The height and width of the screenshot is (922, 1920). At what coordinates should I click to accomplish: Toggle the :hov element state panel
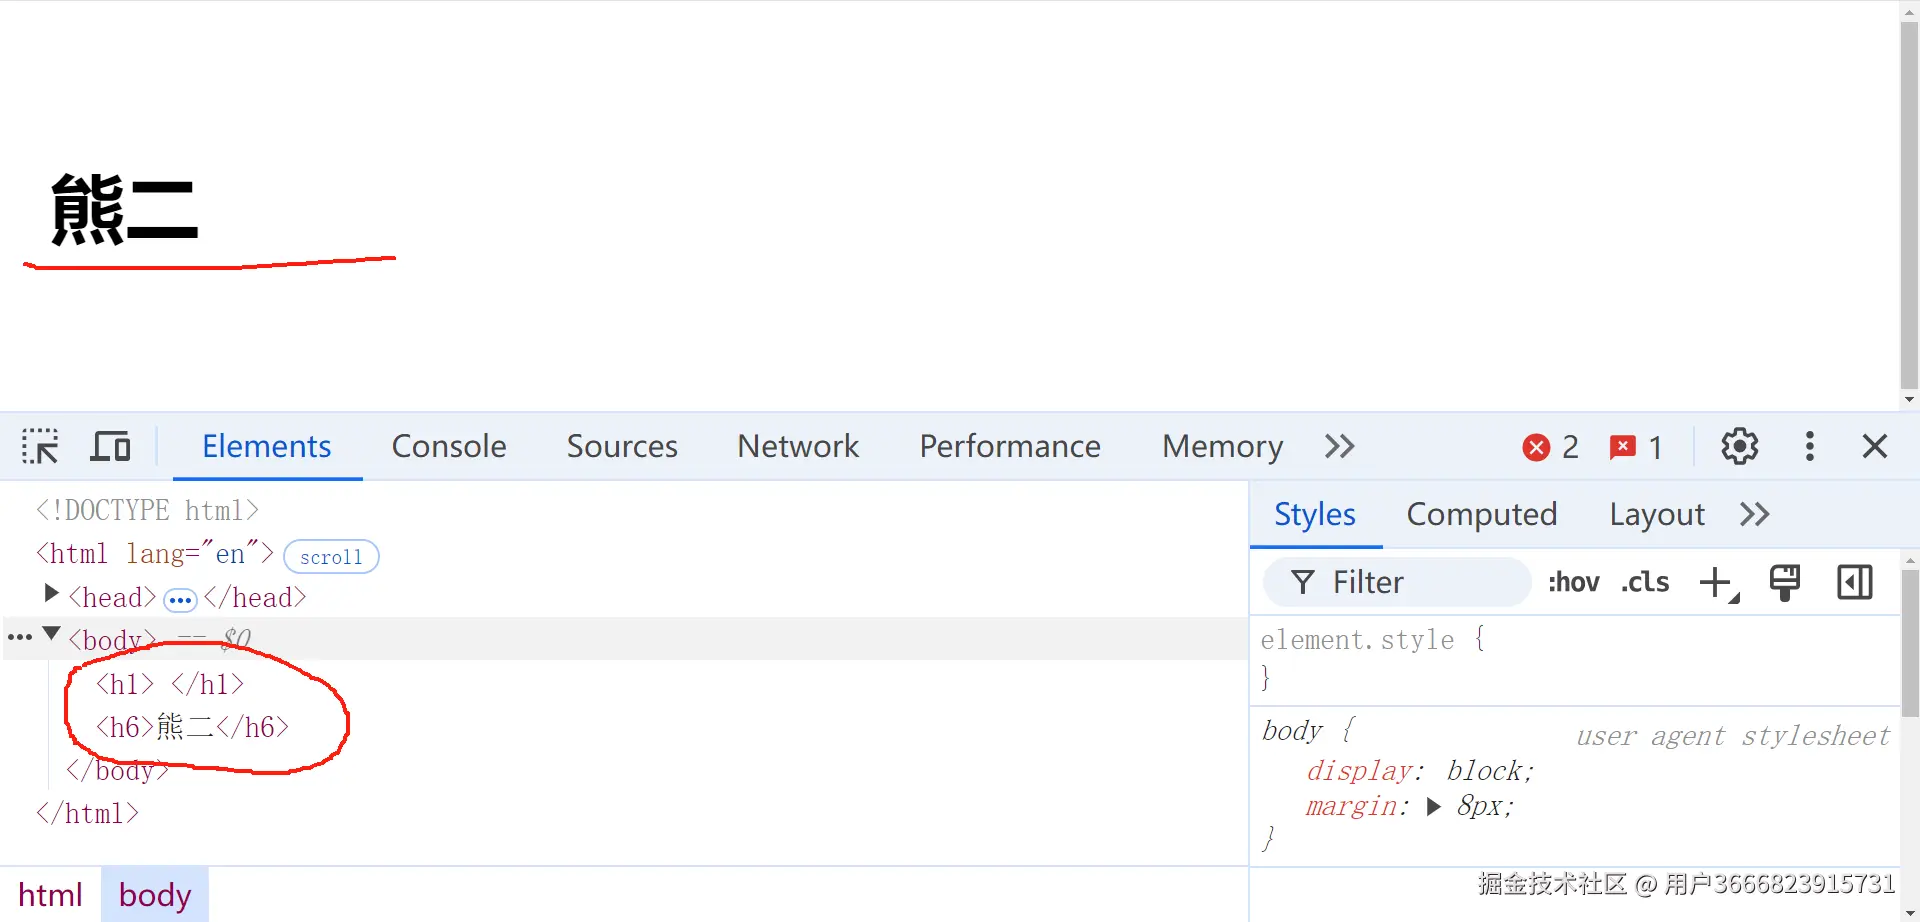(1573, 582)
